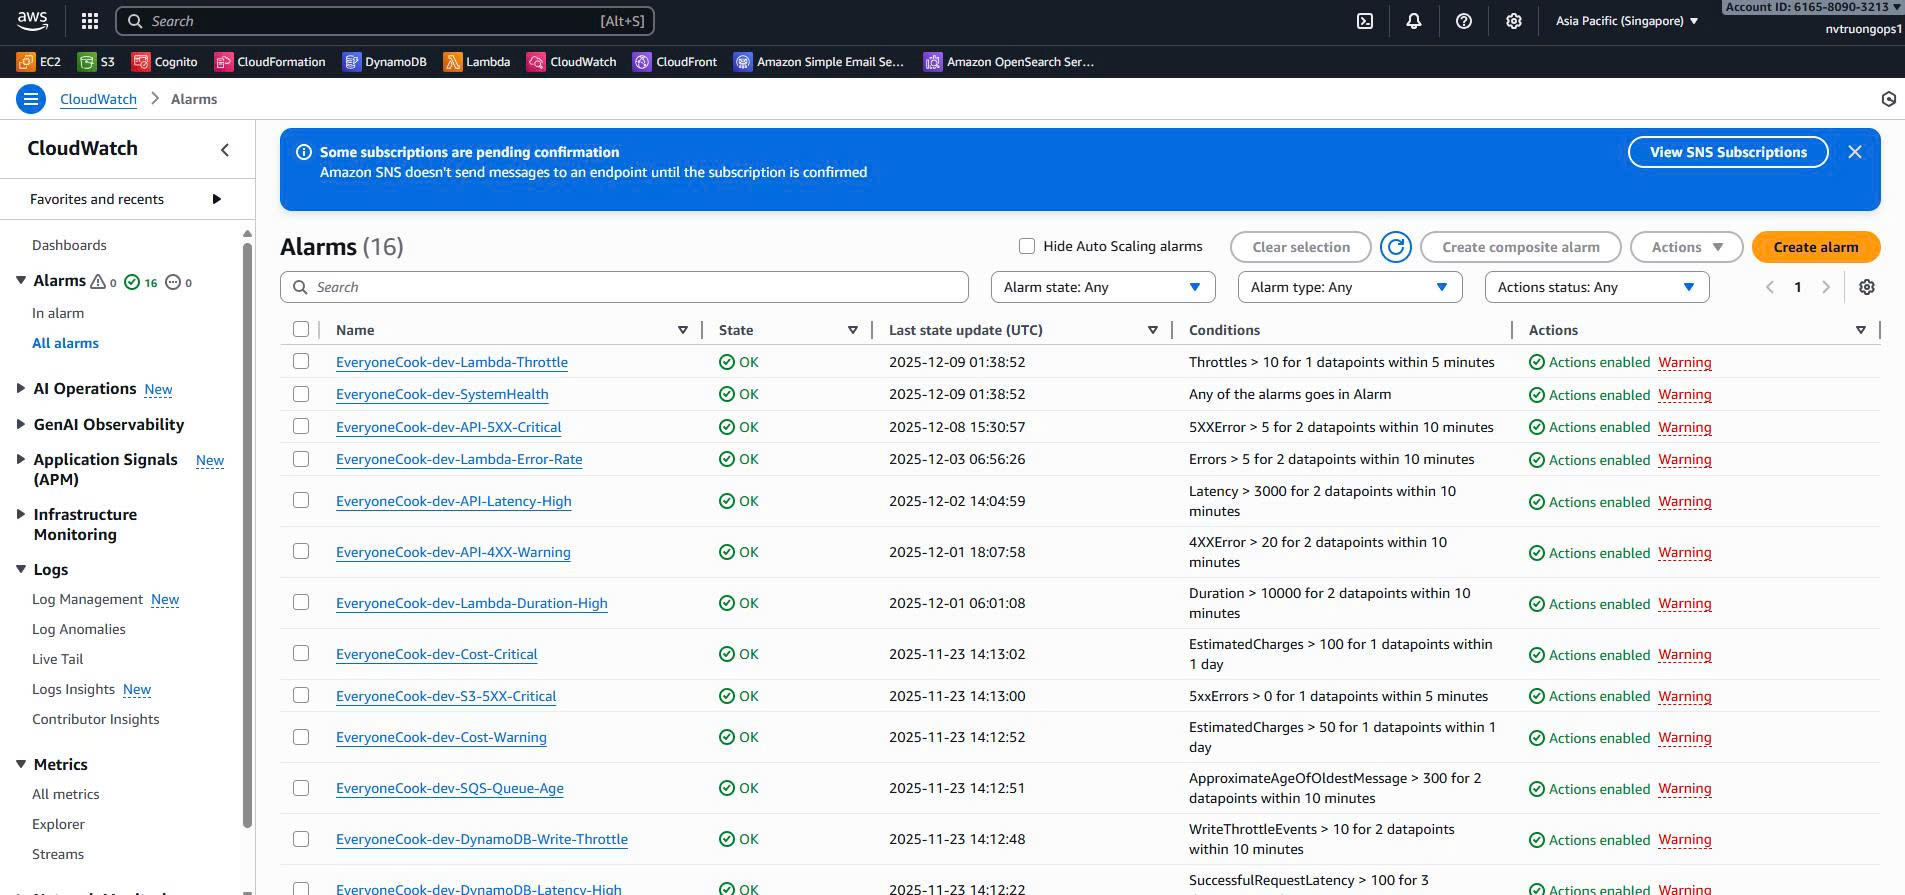Open the Cognito bookmark shortcut

(165, 62)
